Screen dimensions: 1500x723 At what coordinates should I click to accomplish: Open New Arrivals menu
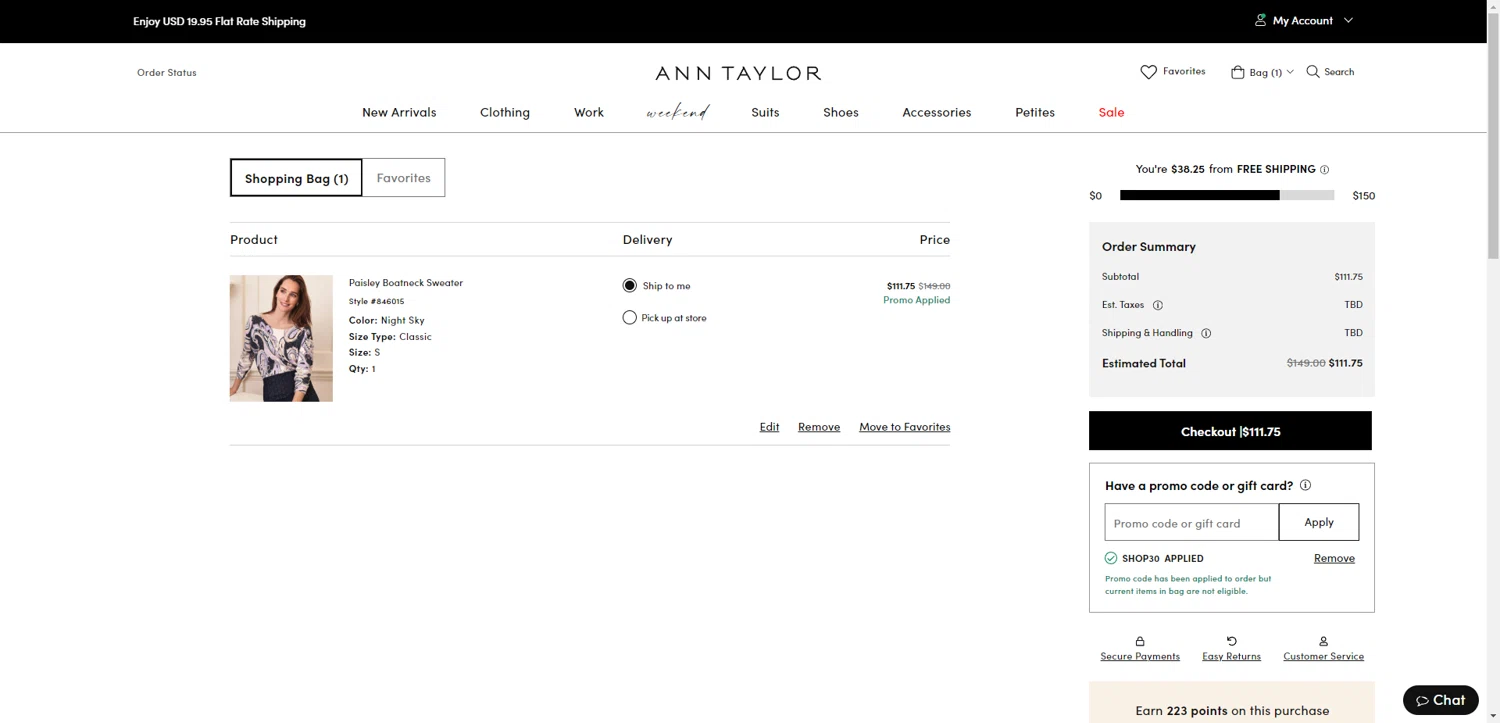(399, 112)
